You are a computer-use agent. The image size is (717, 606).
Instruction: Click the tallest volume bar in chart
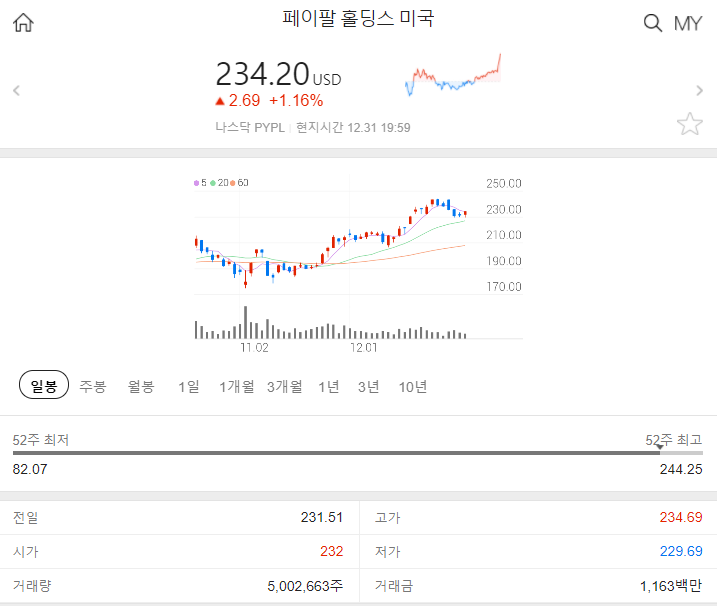[x=246, y=322]
